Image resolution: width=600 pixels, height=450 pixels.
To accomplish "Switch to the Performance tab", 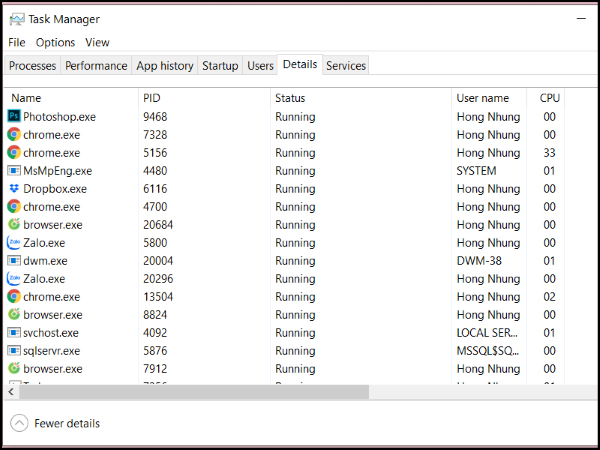I will point(96,66).
